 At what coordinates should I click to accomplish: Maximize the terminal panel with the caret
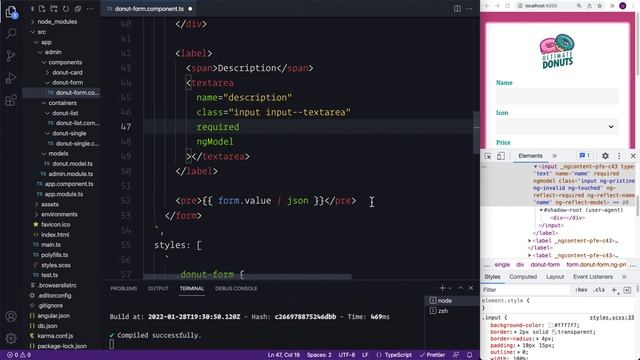click(x=461, y=288)
